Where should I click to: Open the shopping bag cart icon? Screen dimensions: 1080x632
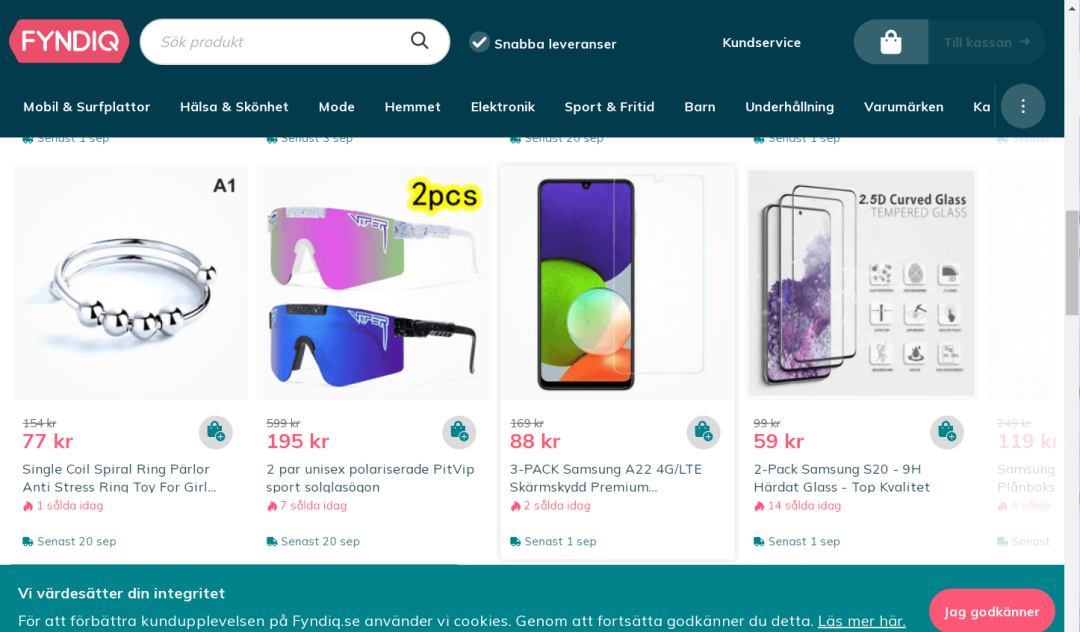tap(891, 42)
